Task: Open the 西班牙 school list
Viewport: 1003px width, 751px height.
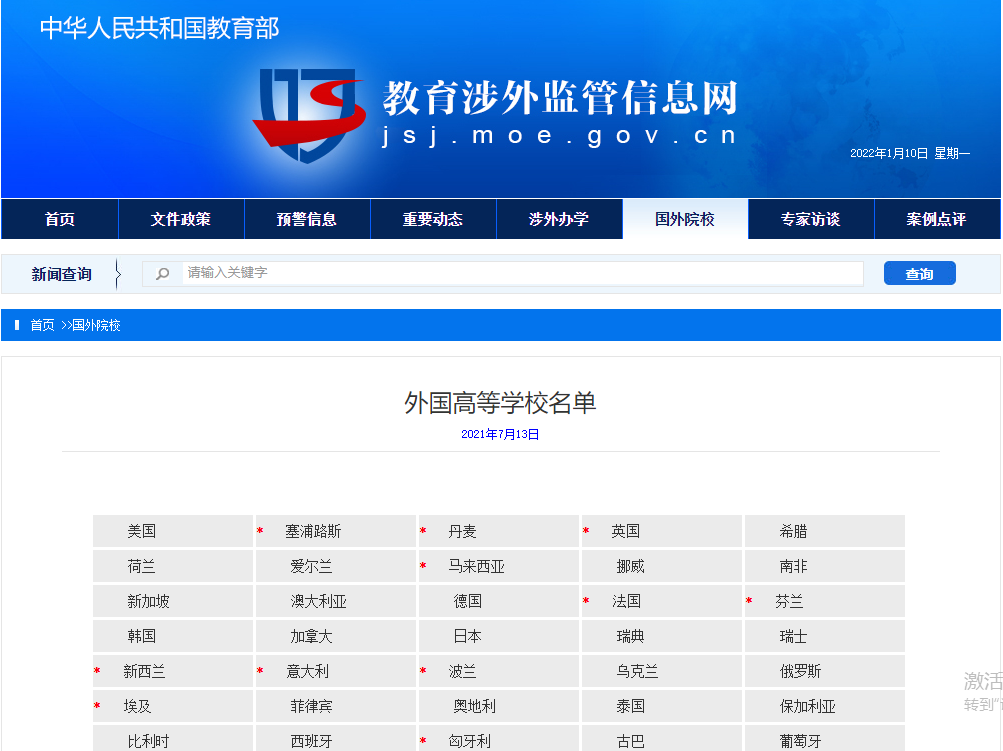Action: pos(312,741)
